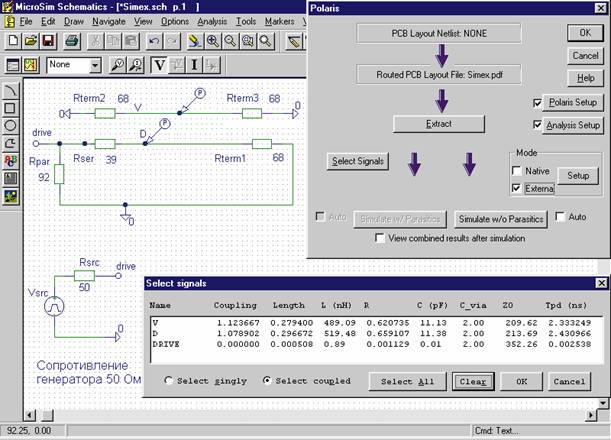Click the Extract button in Polaris
The height and width of the screenshot is (440, 611).
pos(439,124)
